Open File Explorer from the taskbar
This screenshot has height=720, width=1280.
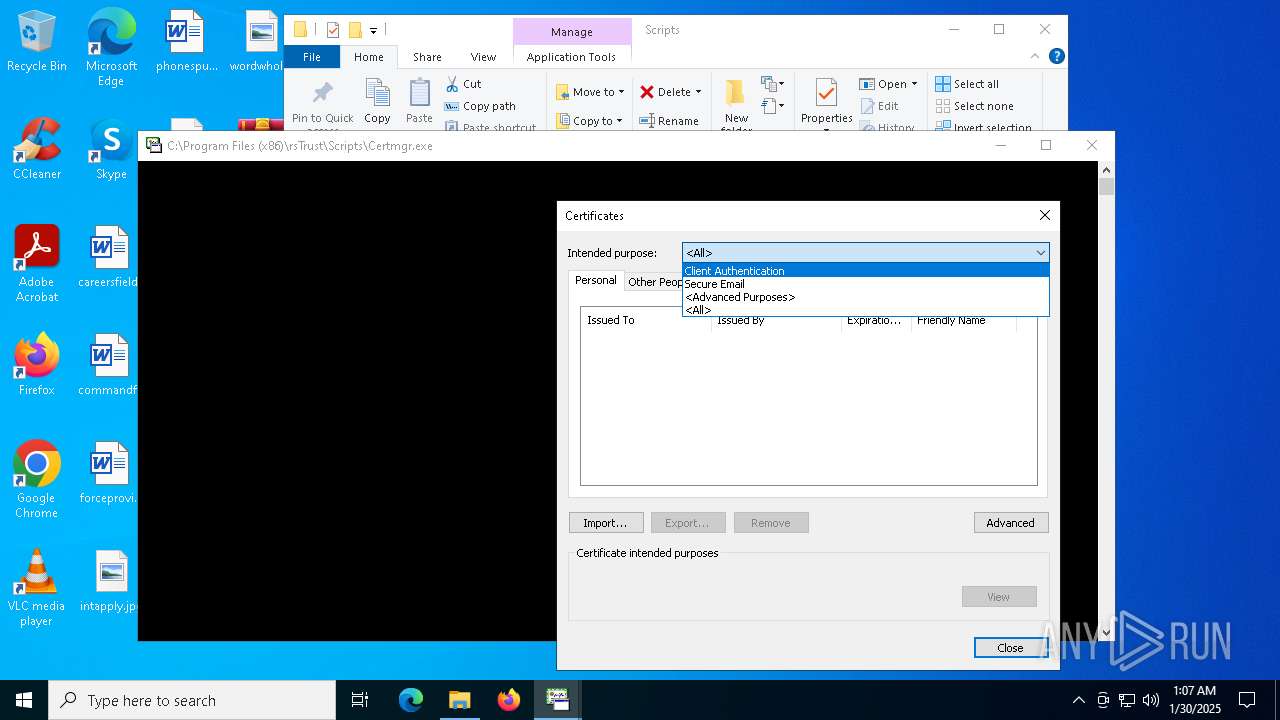(x=460, y=700)
